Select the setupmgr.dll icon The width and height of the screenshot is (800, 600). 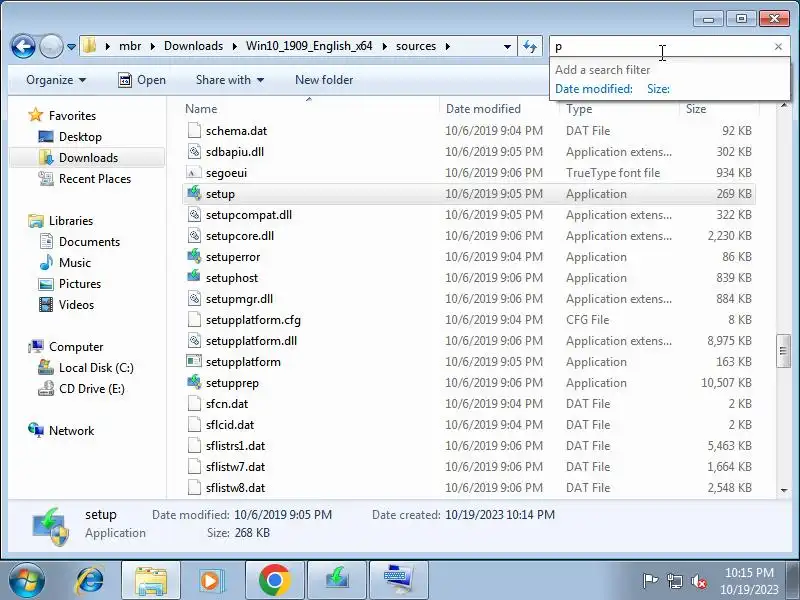click(194, 298)
